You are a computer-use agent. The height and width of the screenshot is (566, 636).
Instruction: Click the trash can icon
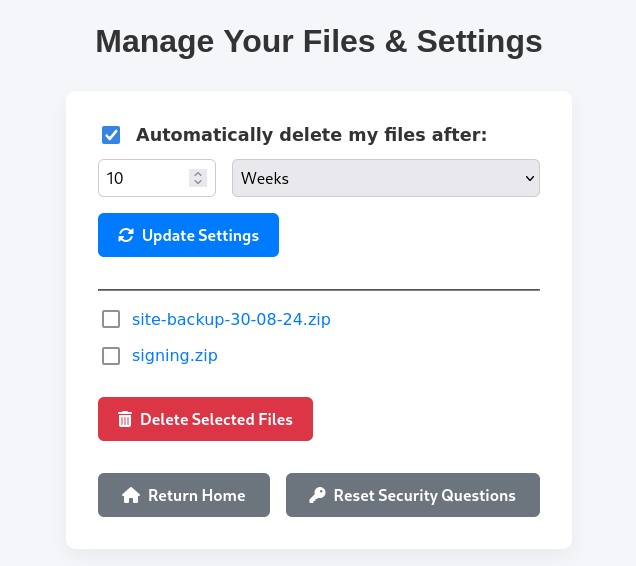[x=125, y=419]
